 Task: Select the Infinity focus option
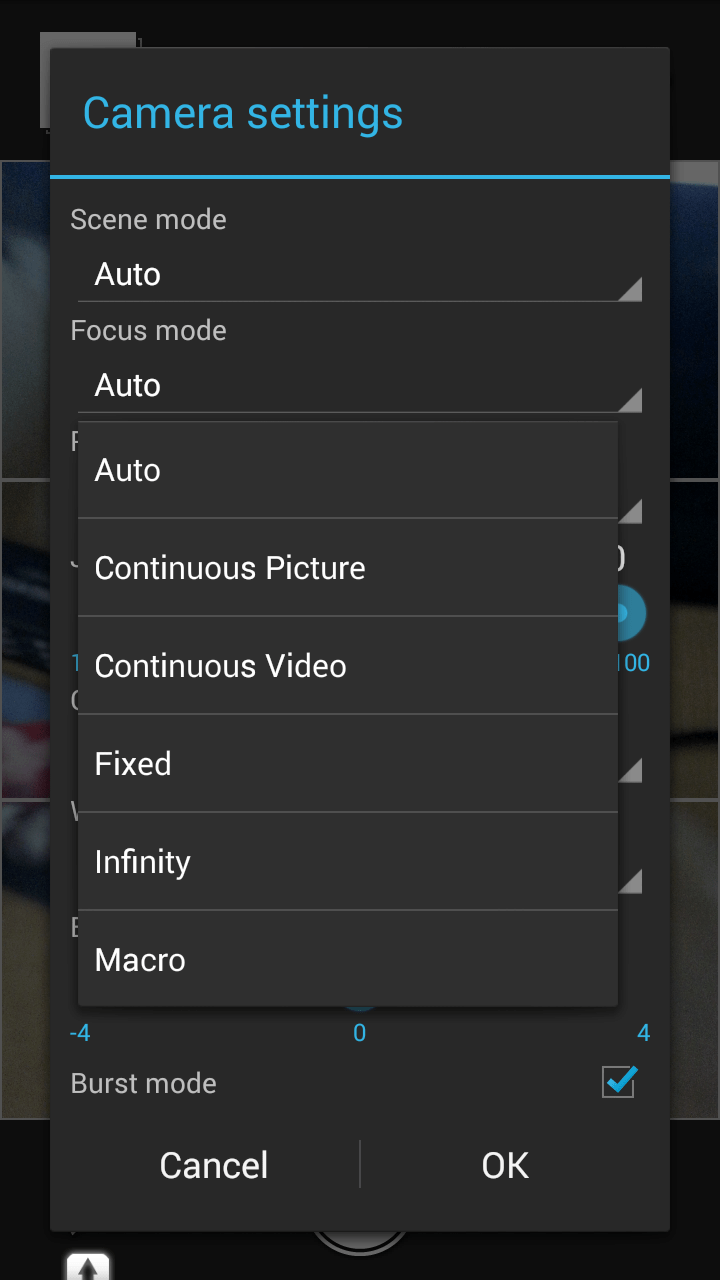click(x=348, y=862)
